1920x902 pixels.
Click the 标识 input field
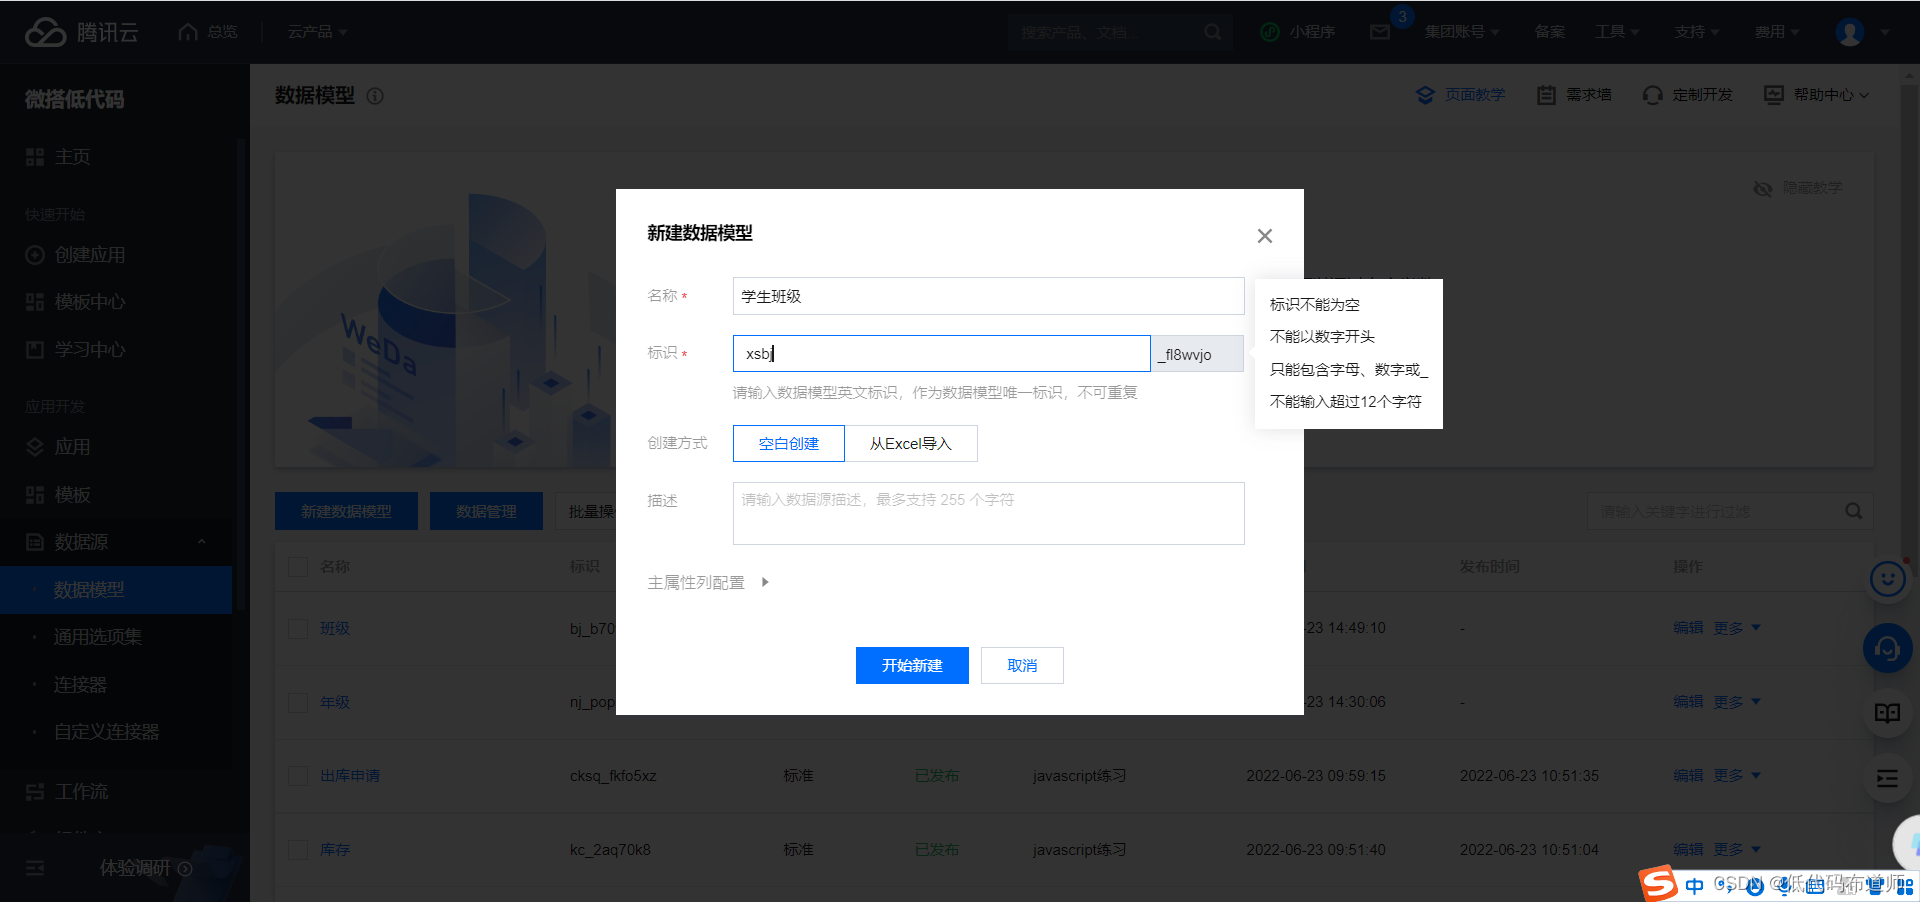pos(942,353)
